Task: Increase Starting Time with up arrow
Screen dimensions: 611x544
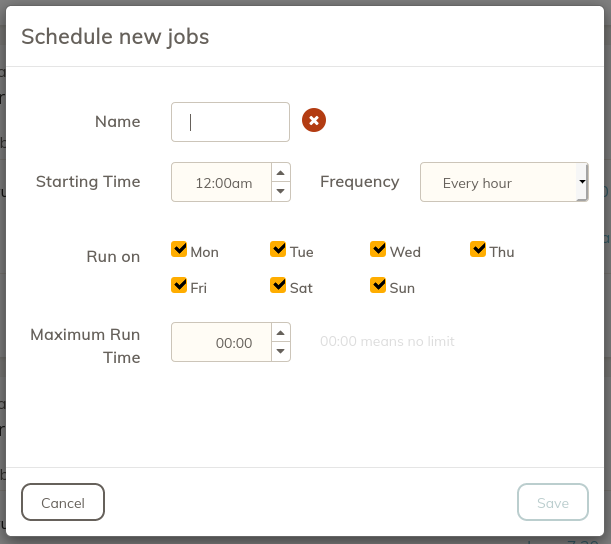Action: point(281,173)
